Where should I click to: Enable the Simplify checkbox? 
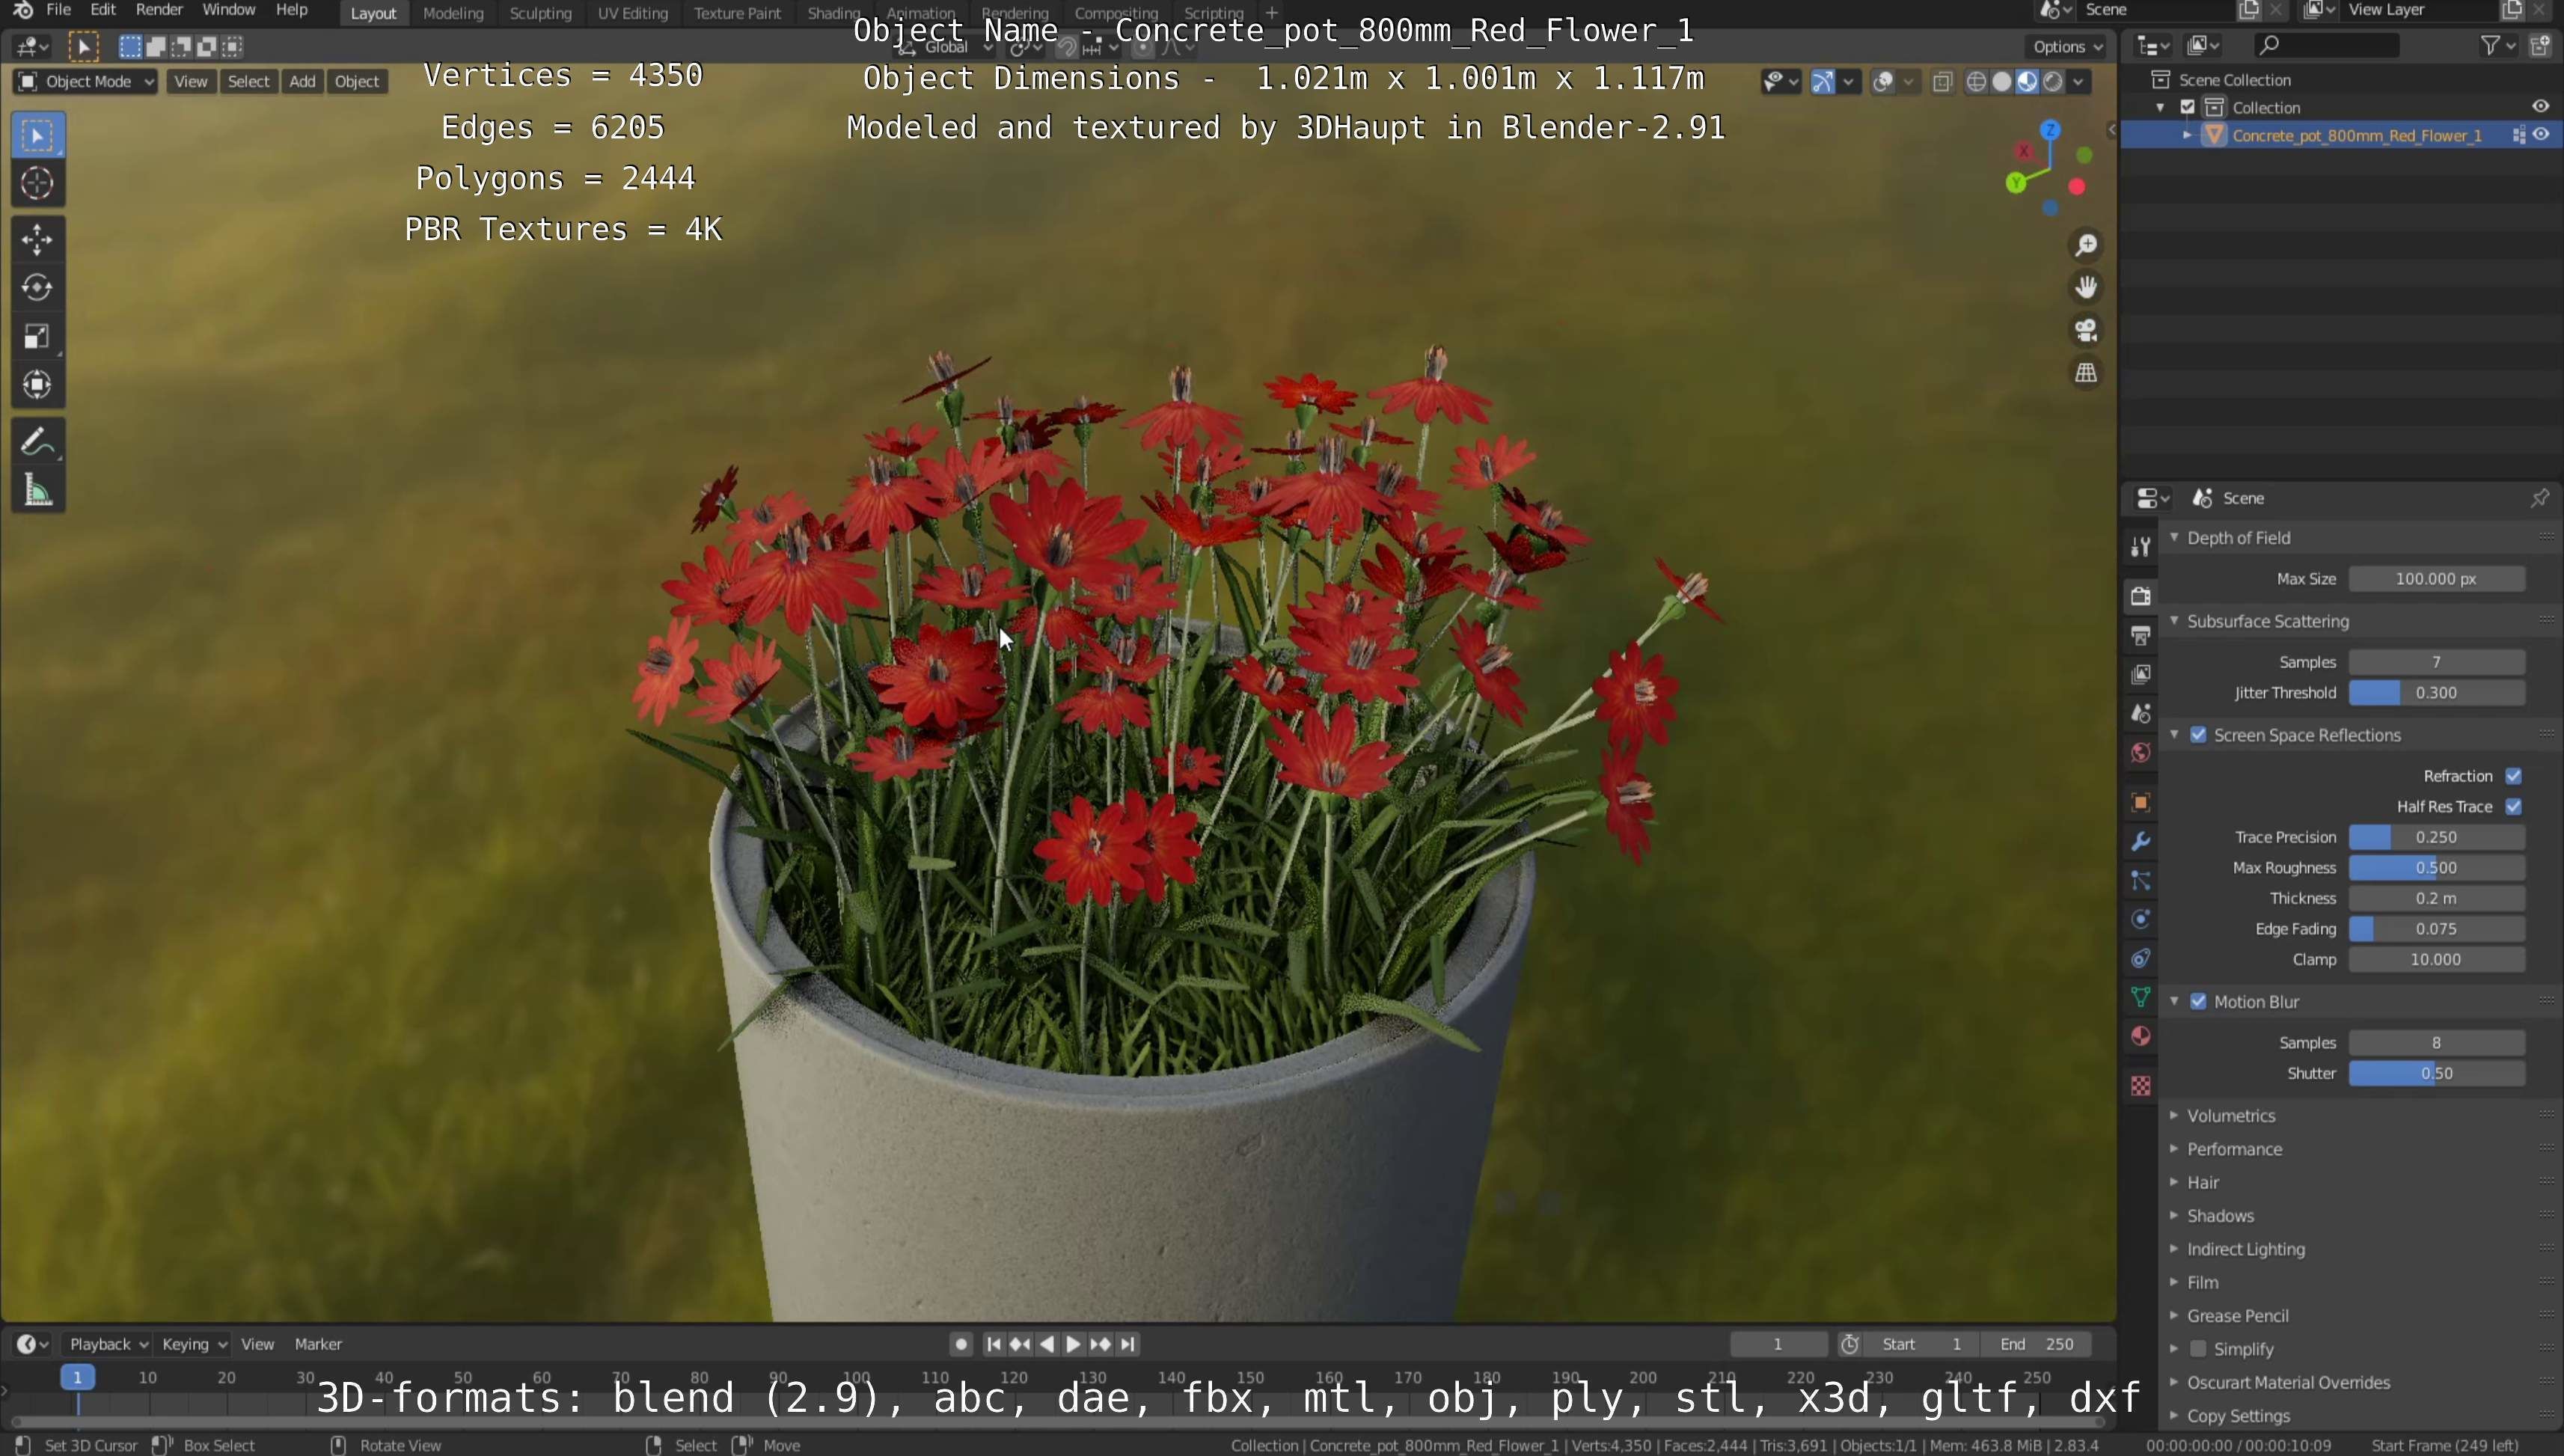tap(2198, 1349)
